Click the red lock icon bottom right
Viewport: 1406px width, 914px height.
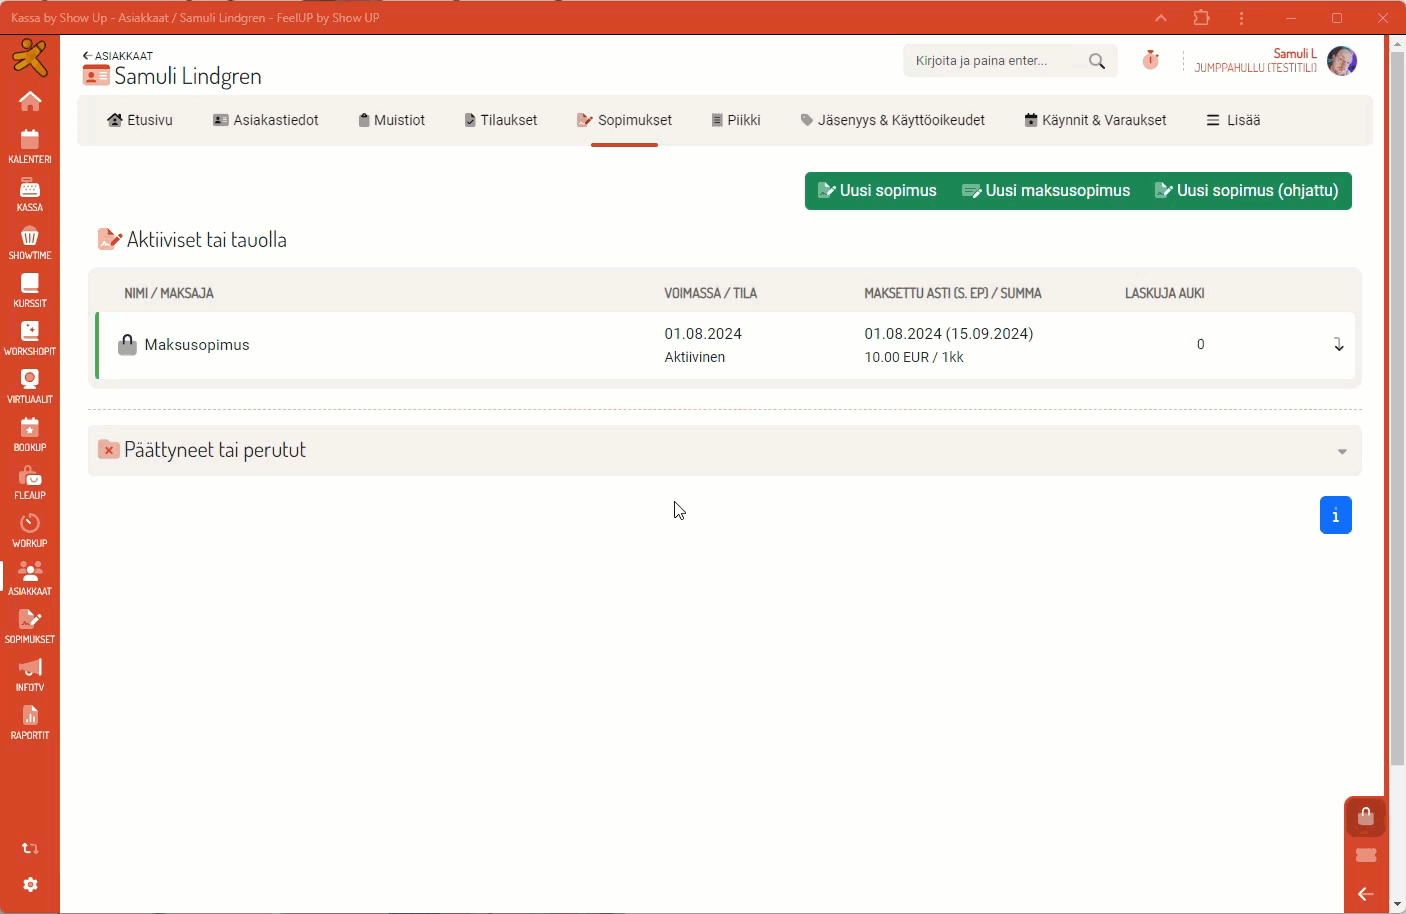1365,817
